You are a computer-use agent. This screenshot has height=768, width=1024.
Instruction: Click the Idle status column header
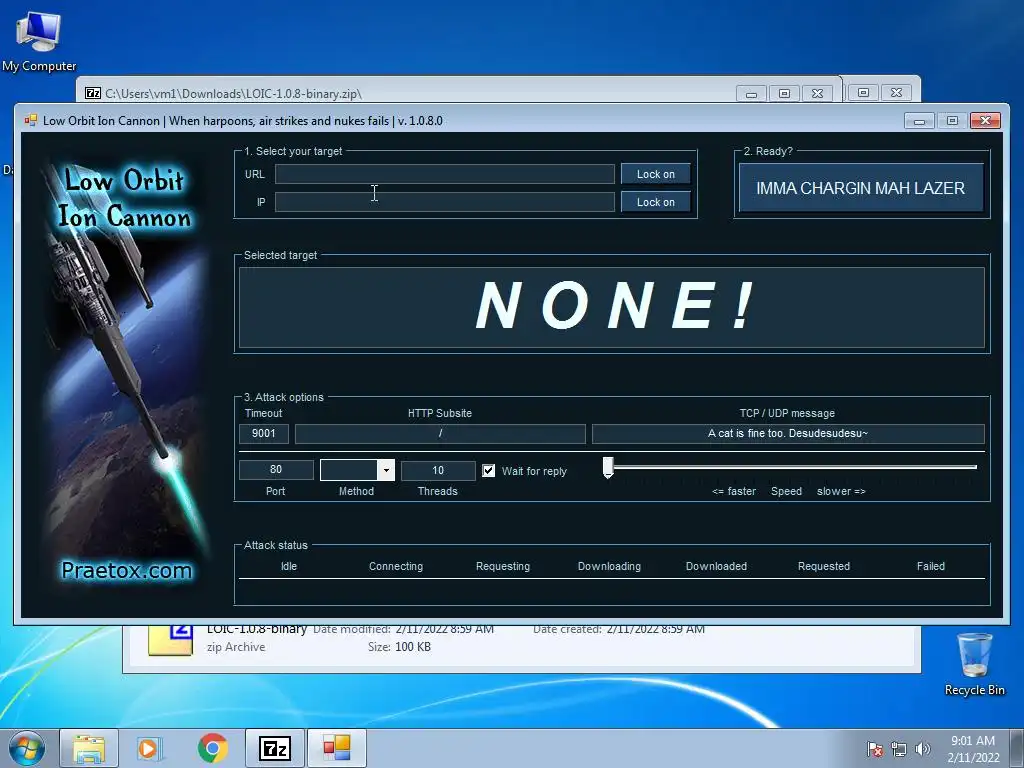pyautogui.click(x=289, y=566)
